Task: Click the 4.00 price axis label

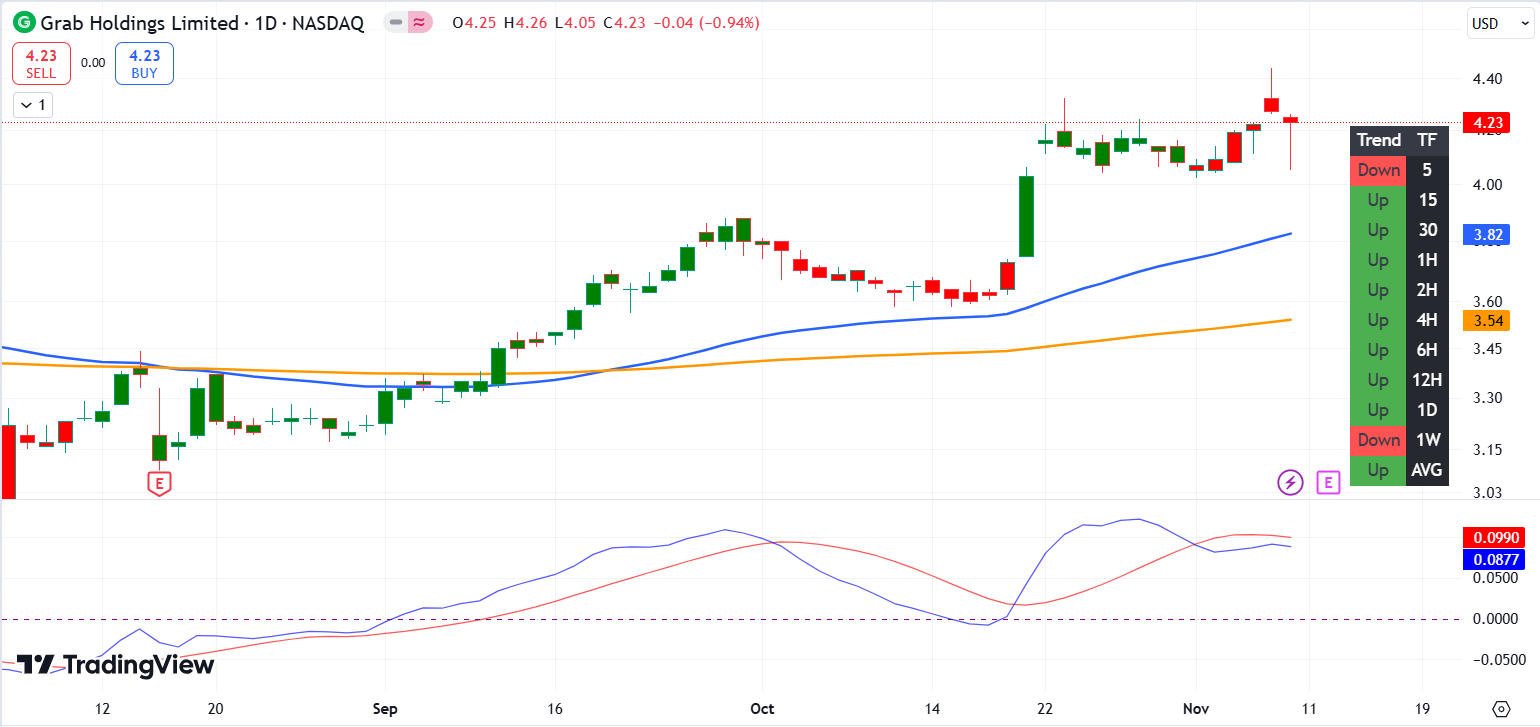Action: [1488, 185]
